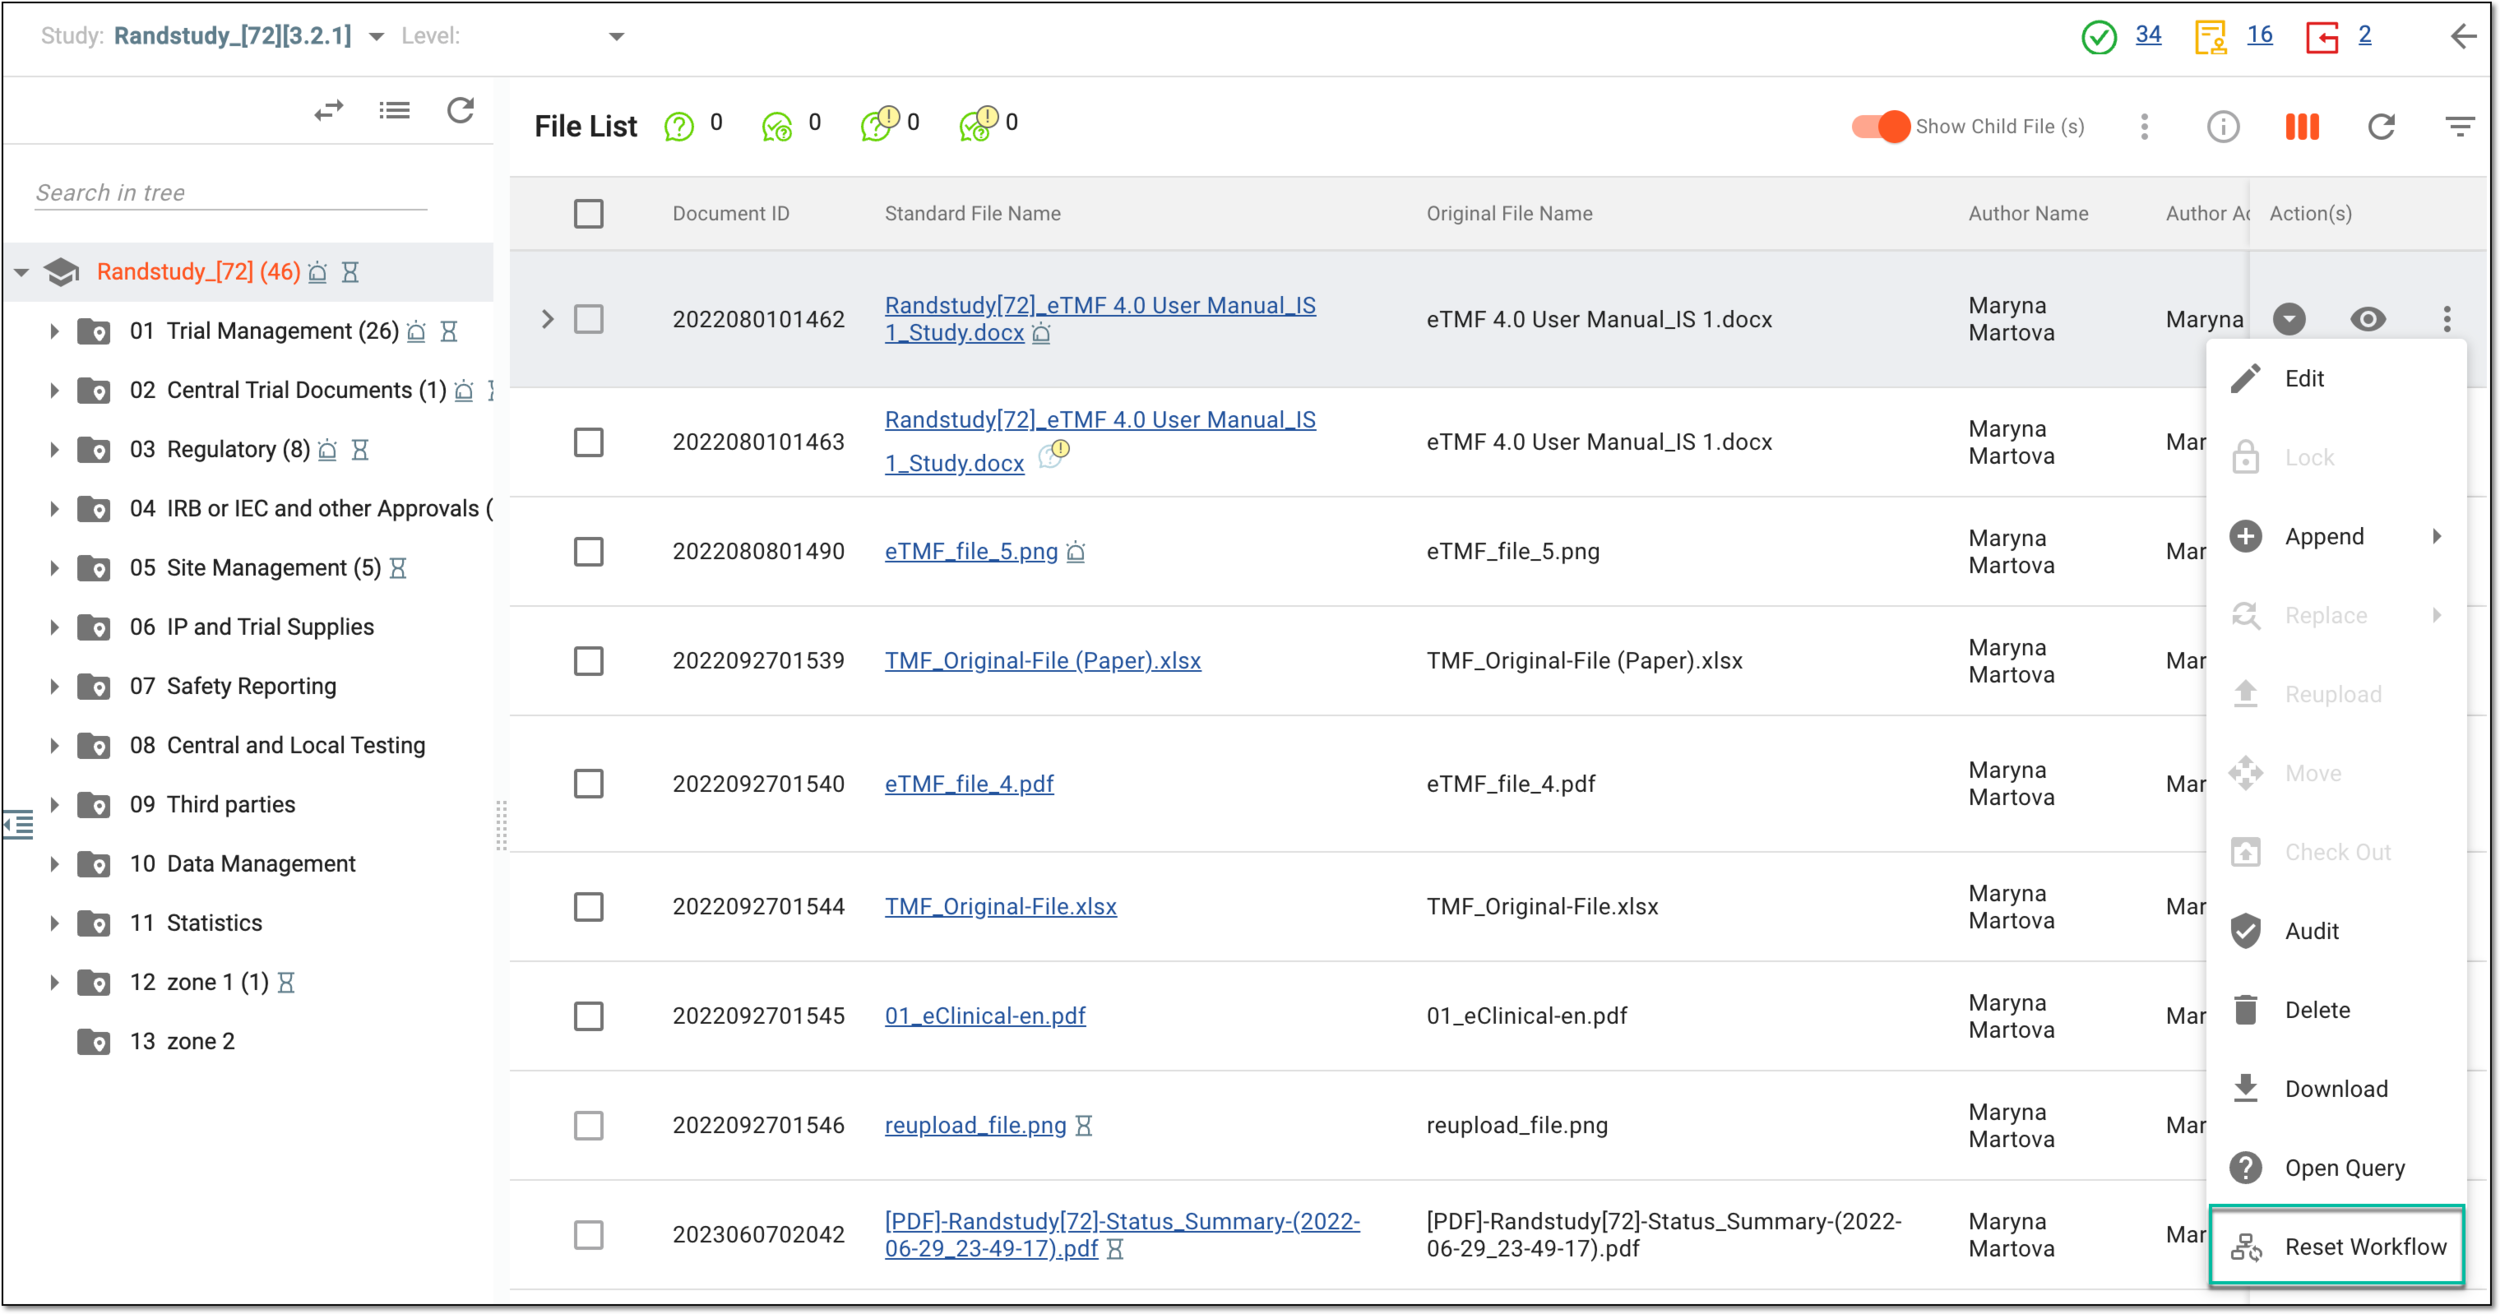Click the yellow pending review status icon

(x=2211, y=37)
